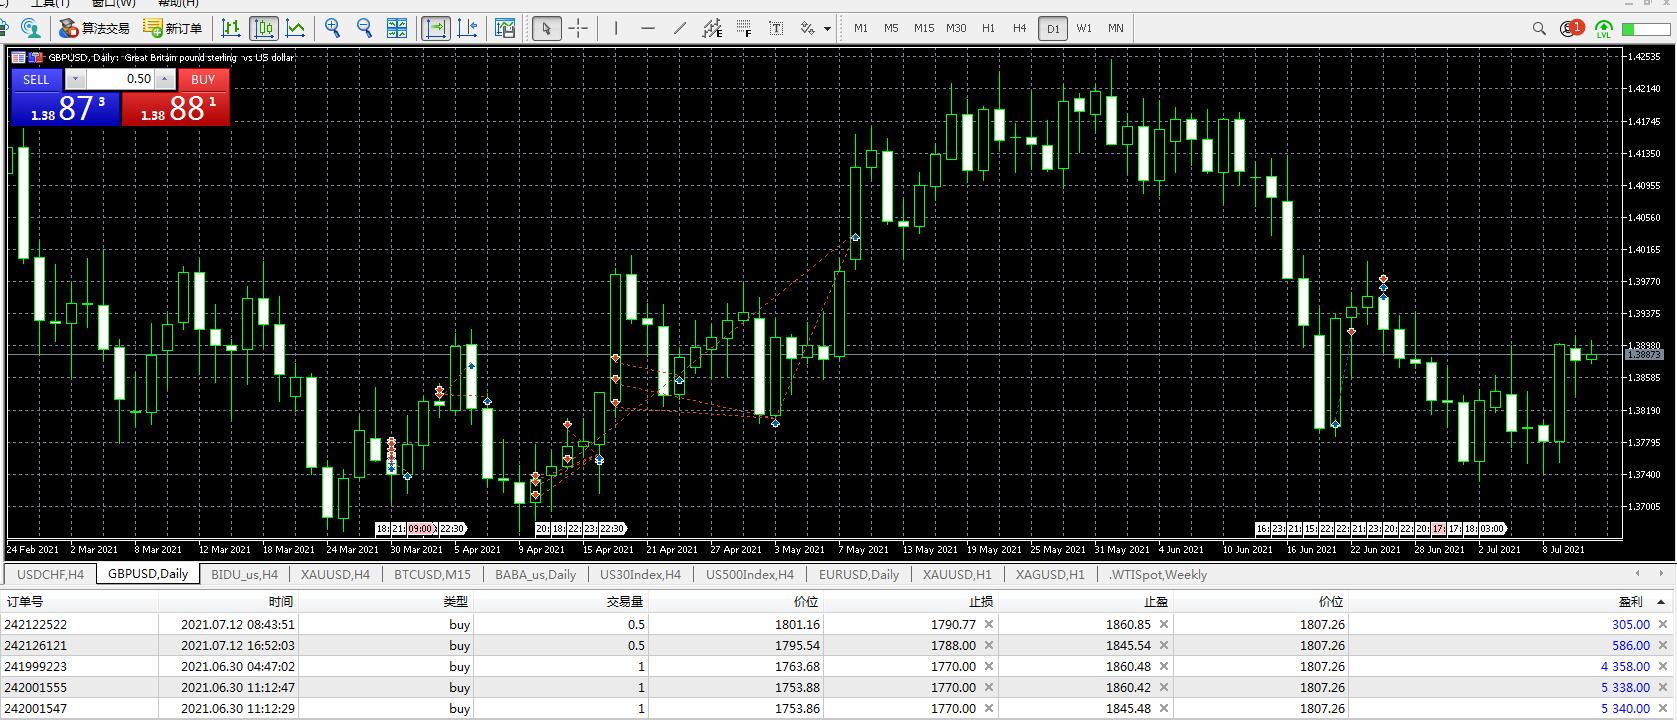Open the BTCUSD,M15 chart tab
Image resolution: width=1677 pixels, height=720 pixels.
(433, 575)
